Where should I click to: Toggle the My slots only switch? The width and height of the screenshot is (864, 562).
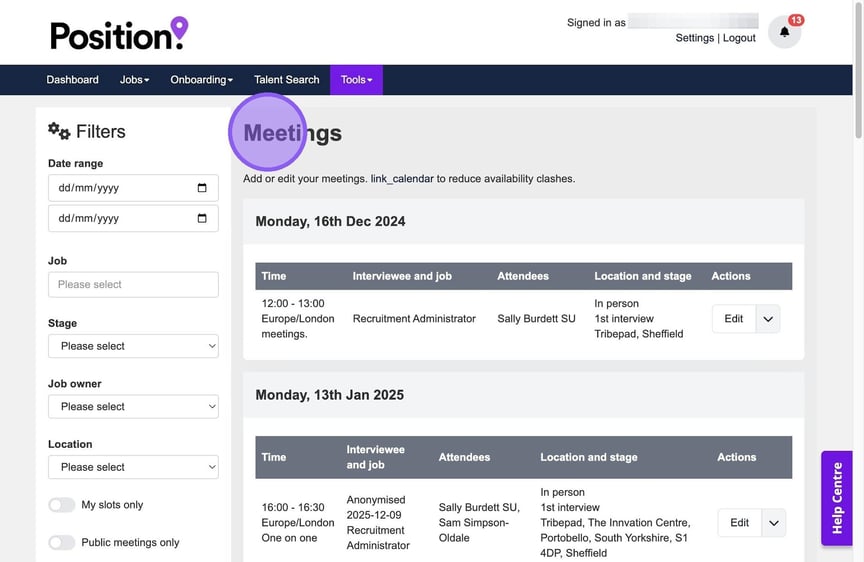pyautogui.click(x=62, y=505)
